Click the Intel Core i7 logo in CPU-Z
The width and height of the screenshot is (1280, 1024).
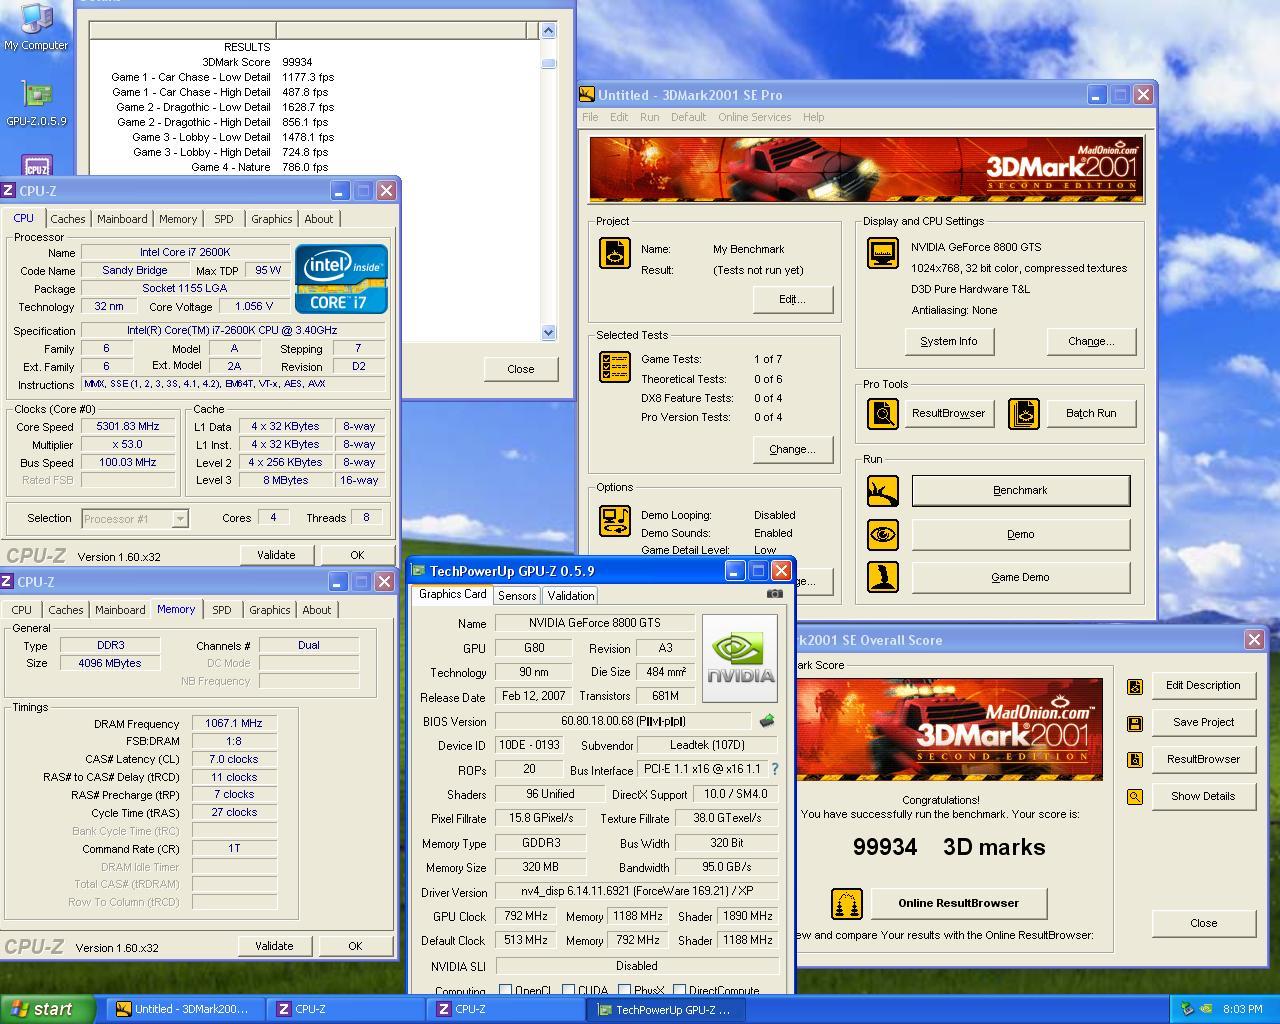(x=341, y=279)
